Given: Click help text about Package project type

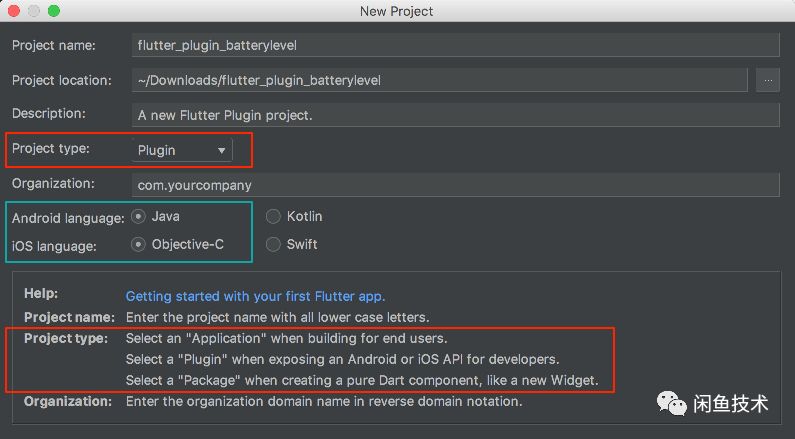Looking at the screenshot, I should tap(362, 380).
